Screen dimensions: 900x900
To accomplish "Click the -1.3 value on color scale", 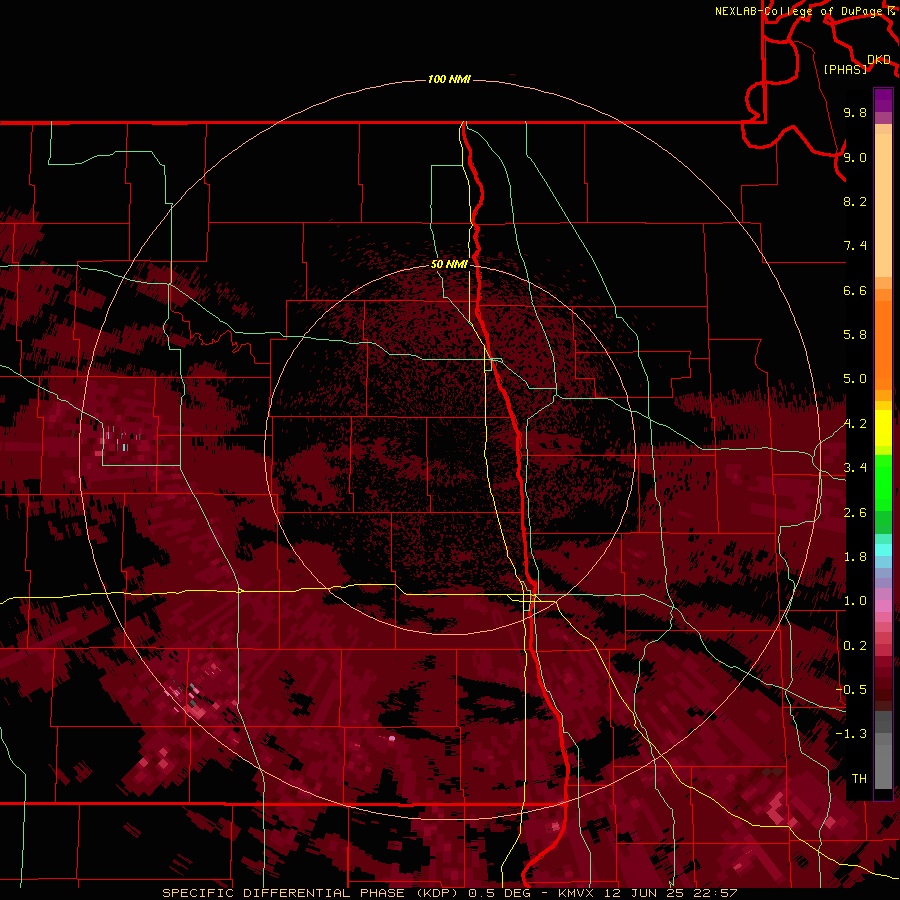I will [x=851, y=734].
